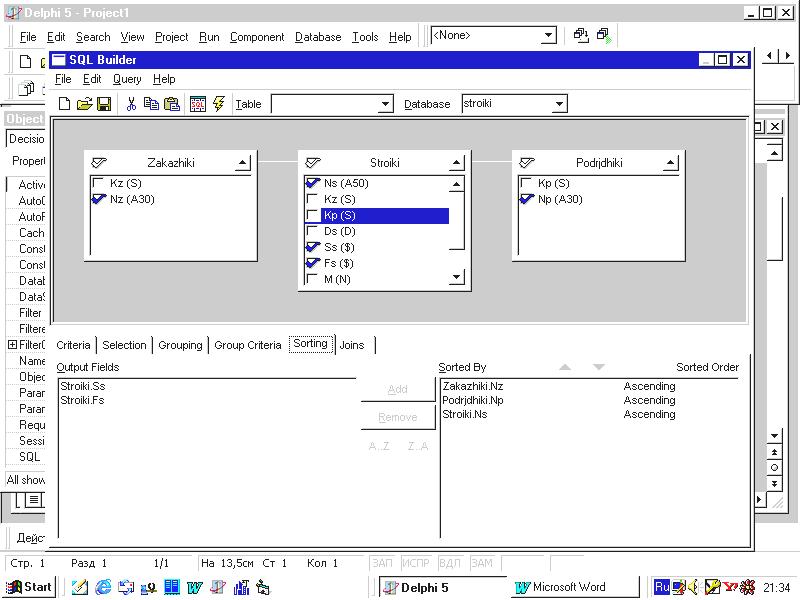Click the Delphi toolbar desktop save icon
The image size is (800, 600).
pyautogui.click(x=581, y=35)
